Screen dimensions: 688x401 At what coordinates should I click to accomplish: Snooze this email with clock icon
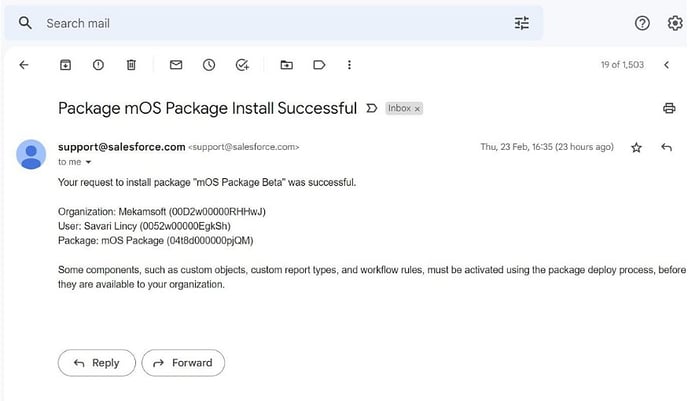(209, 65)
